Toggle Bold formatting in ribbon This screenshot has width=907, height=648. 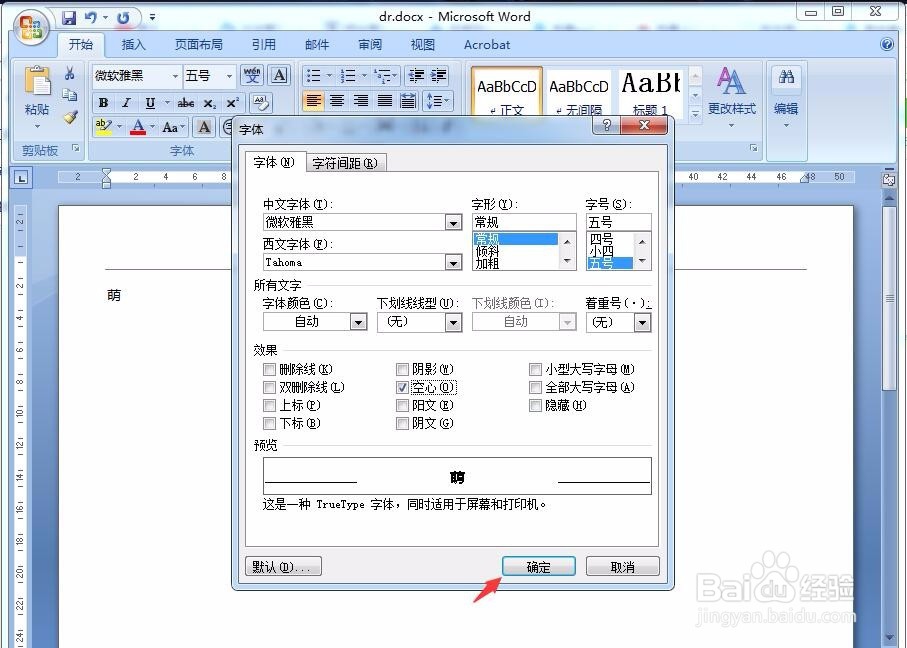click(104, 103)
